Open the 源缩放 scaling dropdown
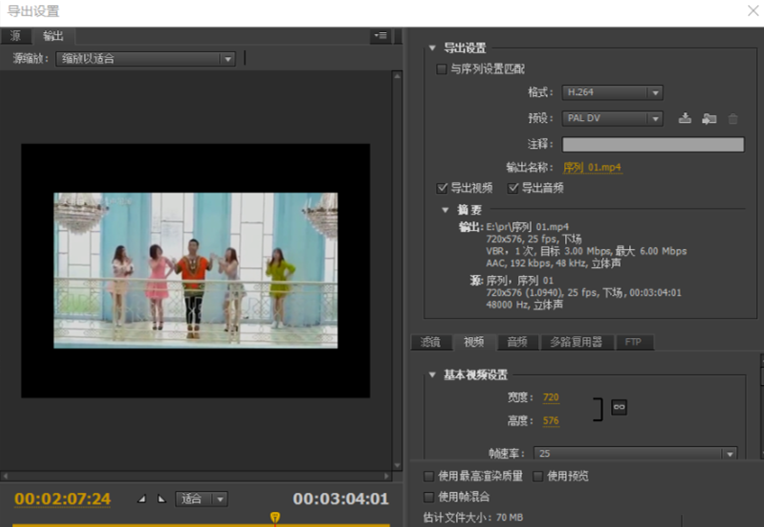Screen dimensions: 764x527 click(145, 59)
